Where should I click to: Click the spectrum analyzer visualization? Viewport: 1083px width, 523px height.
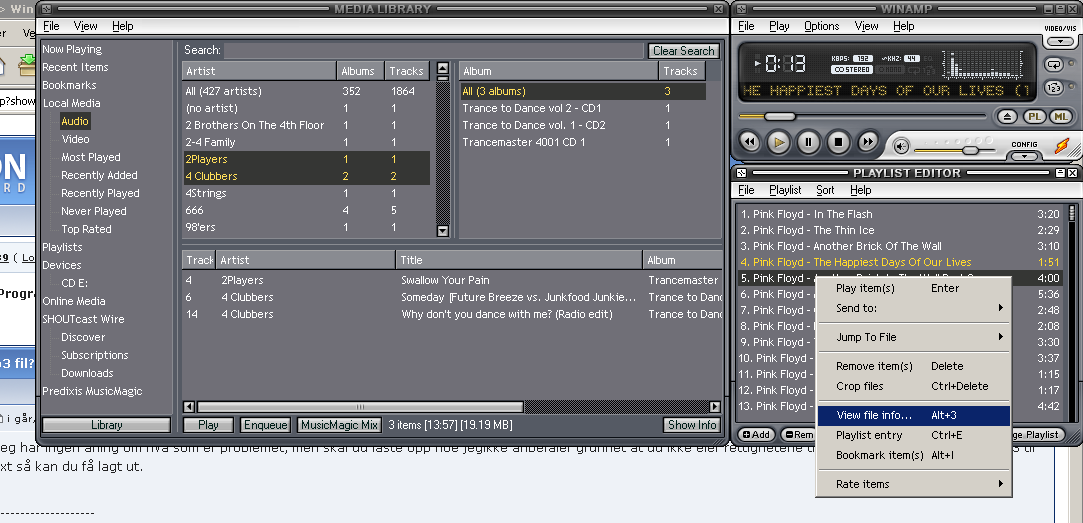click(x=985, y=64)
